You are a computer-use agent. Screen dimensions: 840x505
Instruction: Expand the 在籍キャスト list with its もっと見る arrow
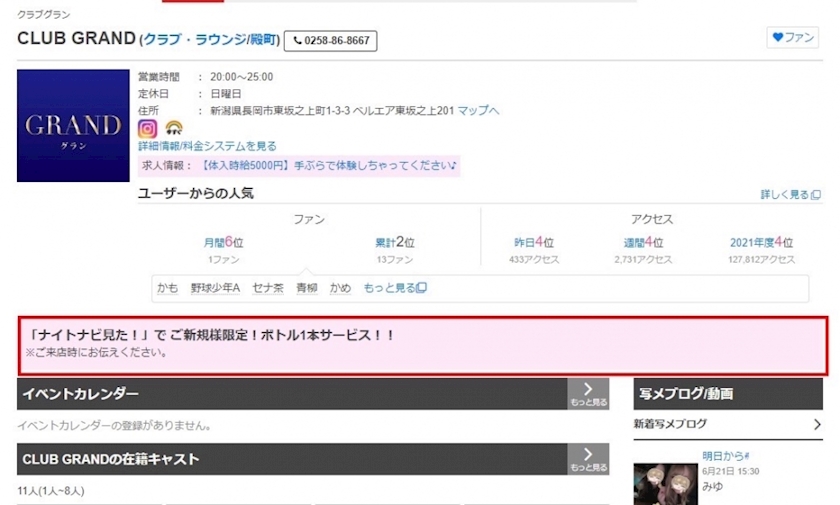[x=588, y=459]
